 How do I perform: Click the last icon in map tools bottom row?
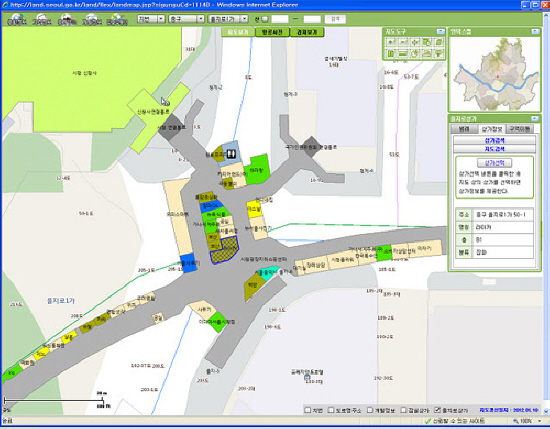pos(439,54)
